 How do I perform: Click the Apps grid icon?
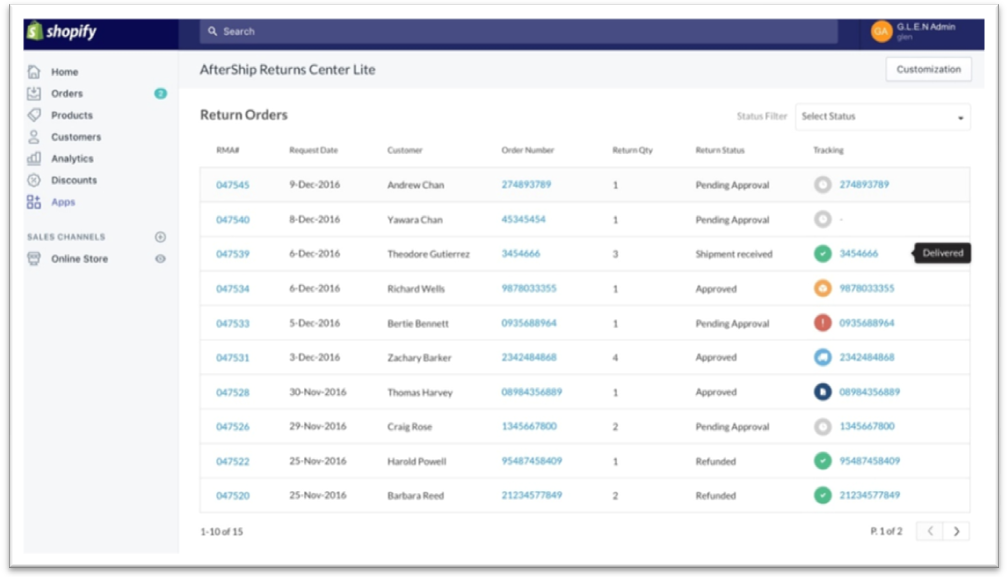click(34, 202)
